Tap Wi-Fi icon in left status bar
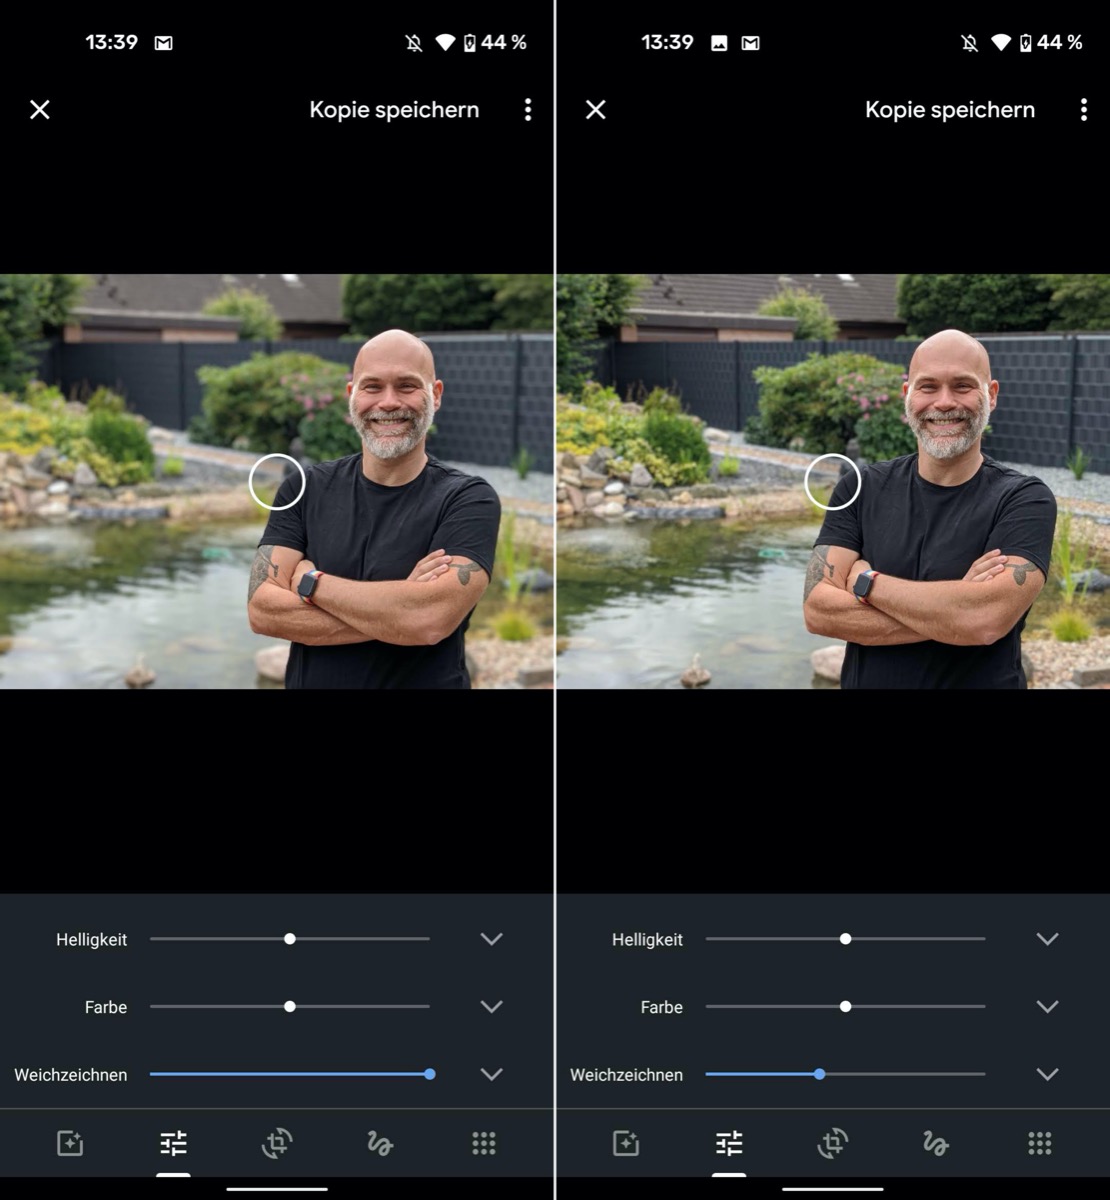 coord(445,43)
